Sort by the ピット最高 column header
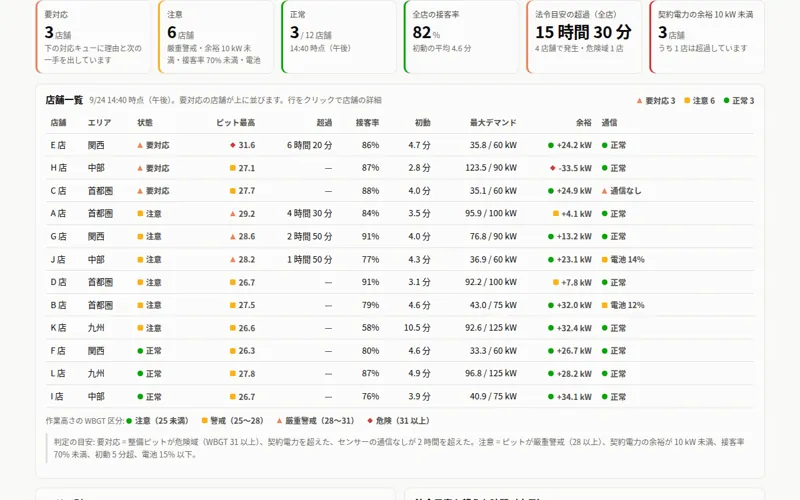This screenshot has width=800, height=500. pyautogui.click(x=236, y=122)
